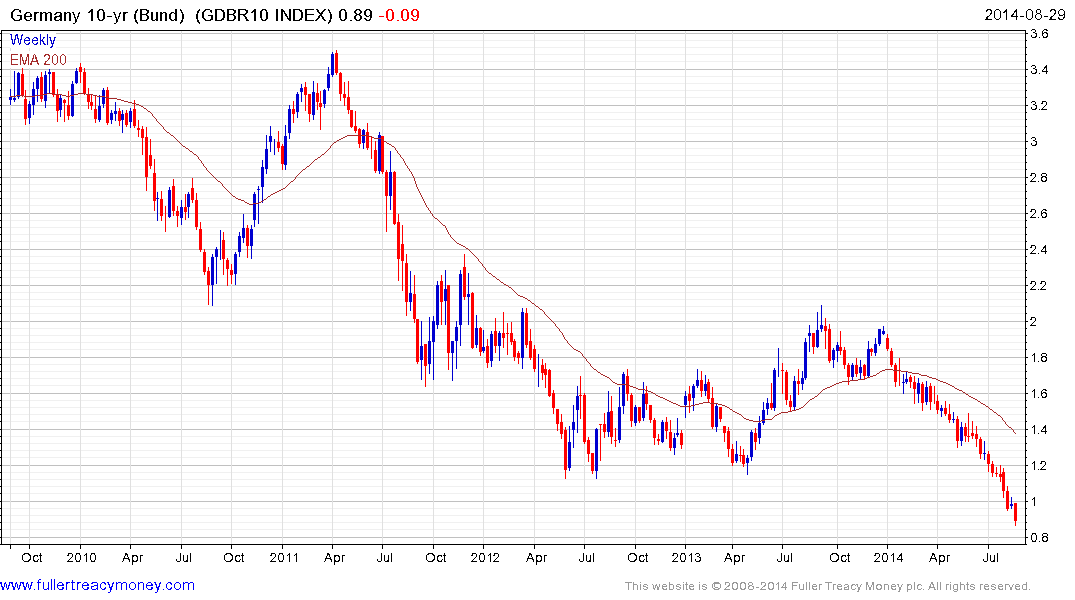Click the '(GDBR10 INDEX)' ticker text
This screenshot has height=600, width=1075.
264,15
